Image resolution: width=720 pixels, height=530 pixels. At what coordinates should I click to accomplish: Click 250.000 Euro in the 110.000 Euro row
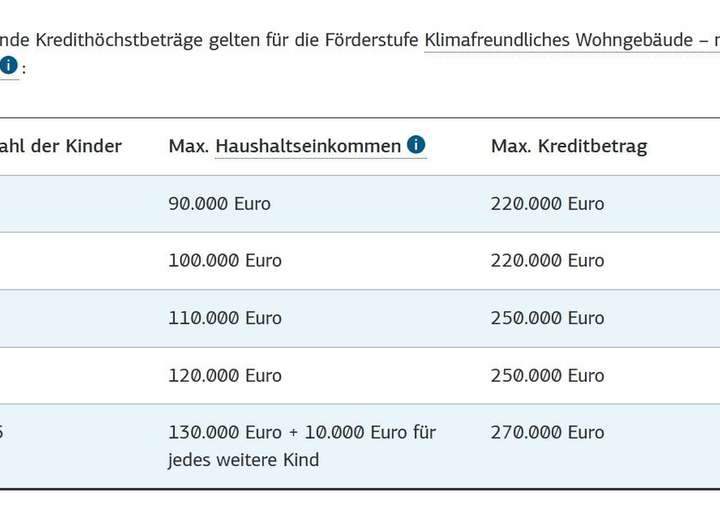pos(547,318)
